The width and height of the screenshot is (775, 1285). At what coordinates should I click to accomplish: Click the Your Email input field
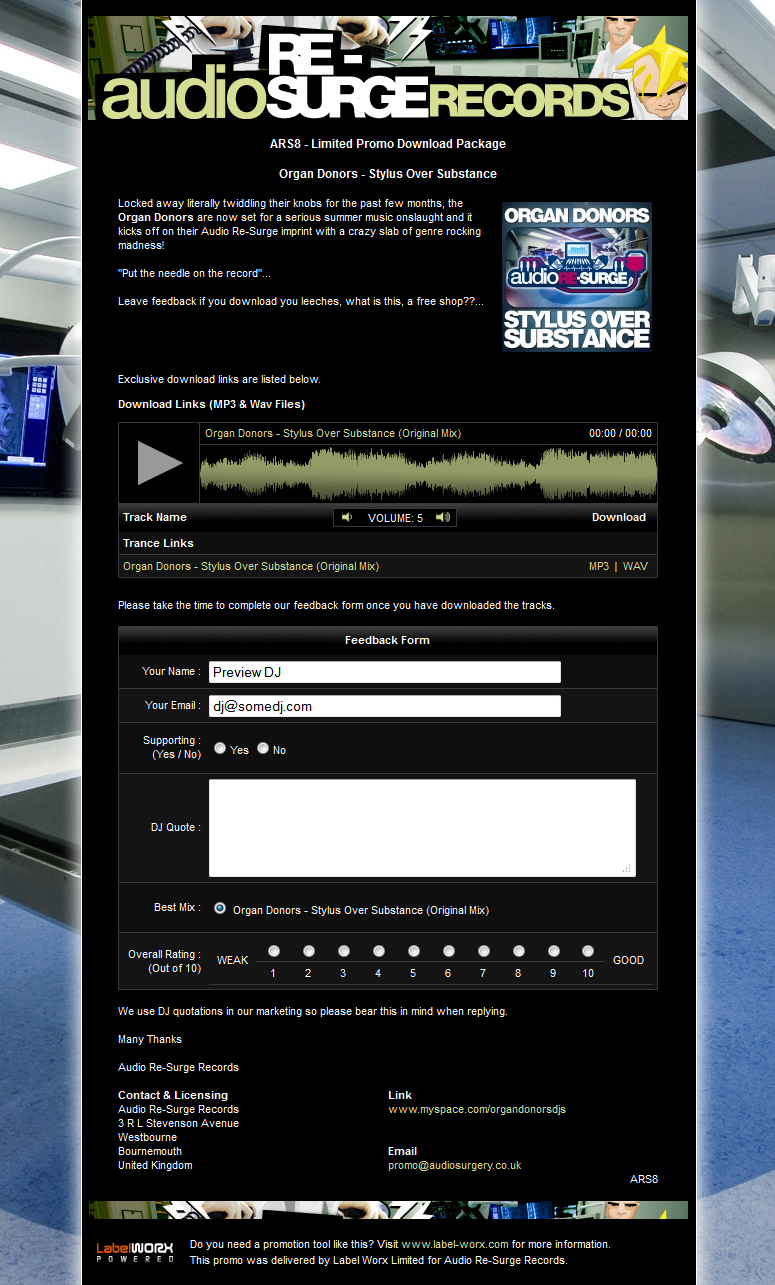pyautogui.click(x=385, y=706)
